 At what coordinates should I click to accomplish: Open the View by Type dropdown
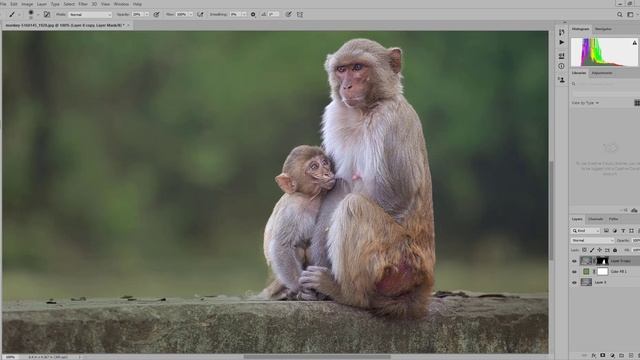coord(585,103)
